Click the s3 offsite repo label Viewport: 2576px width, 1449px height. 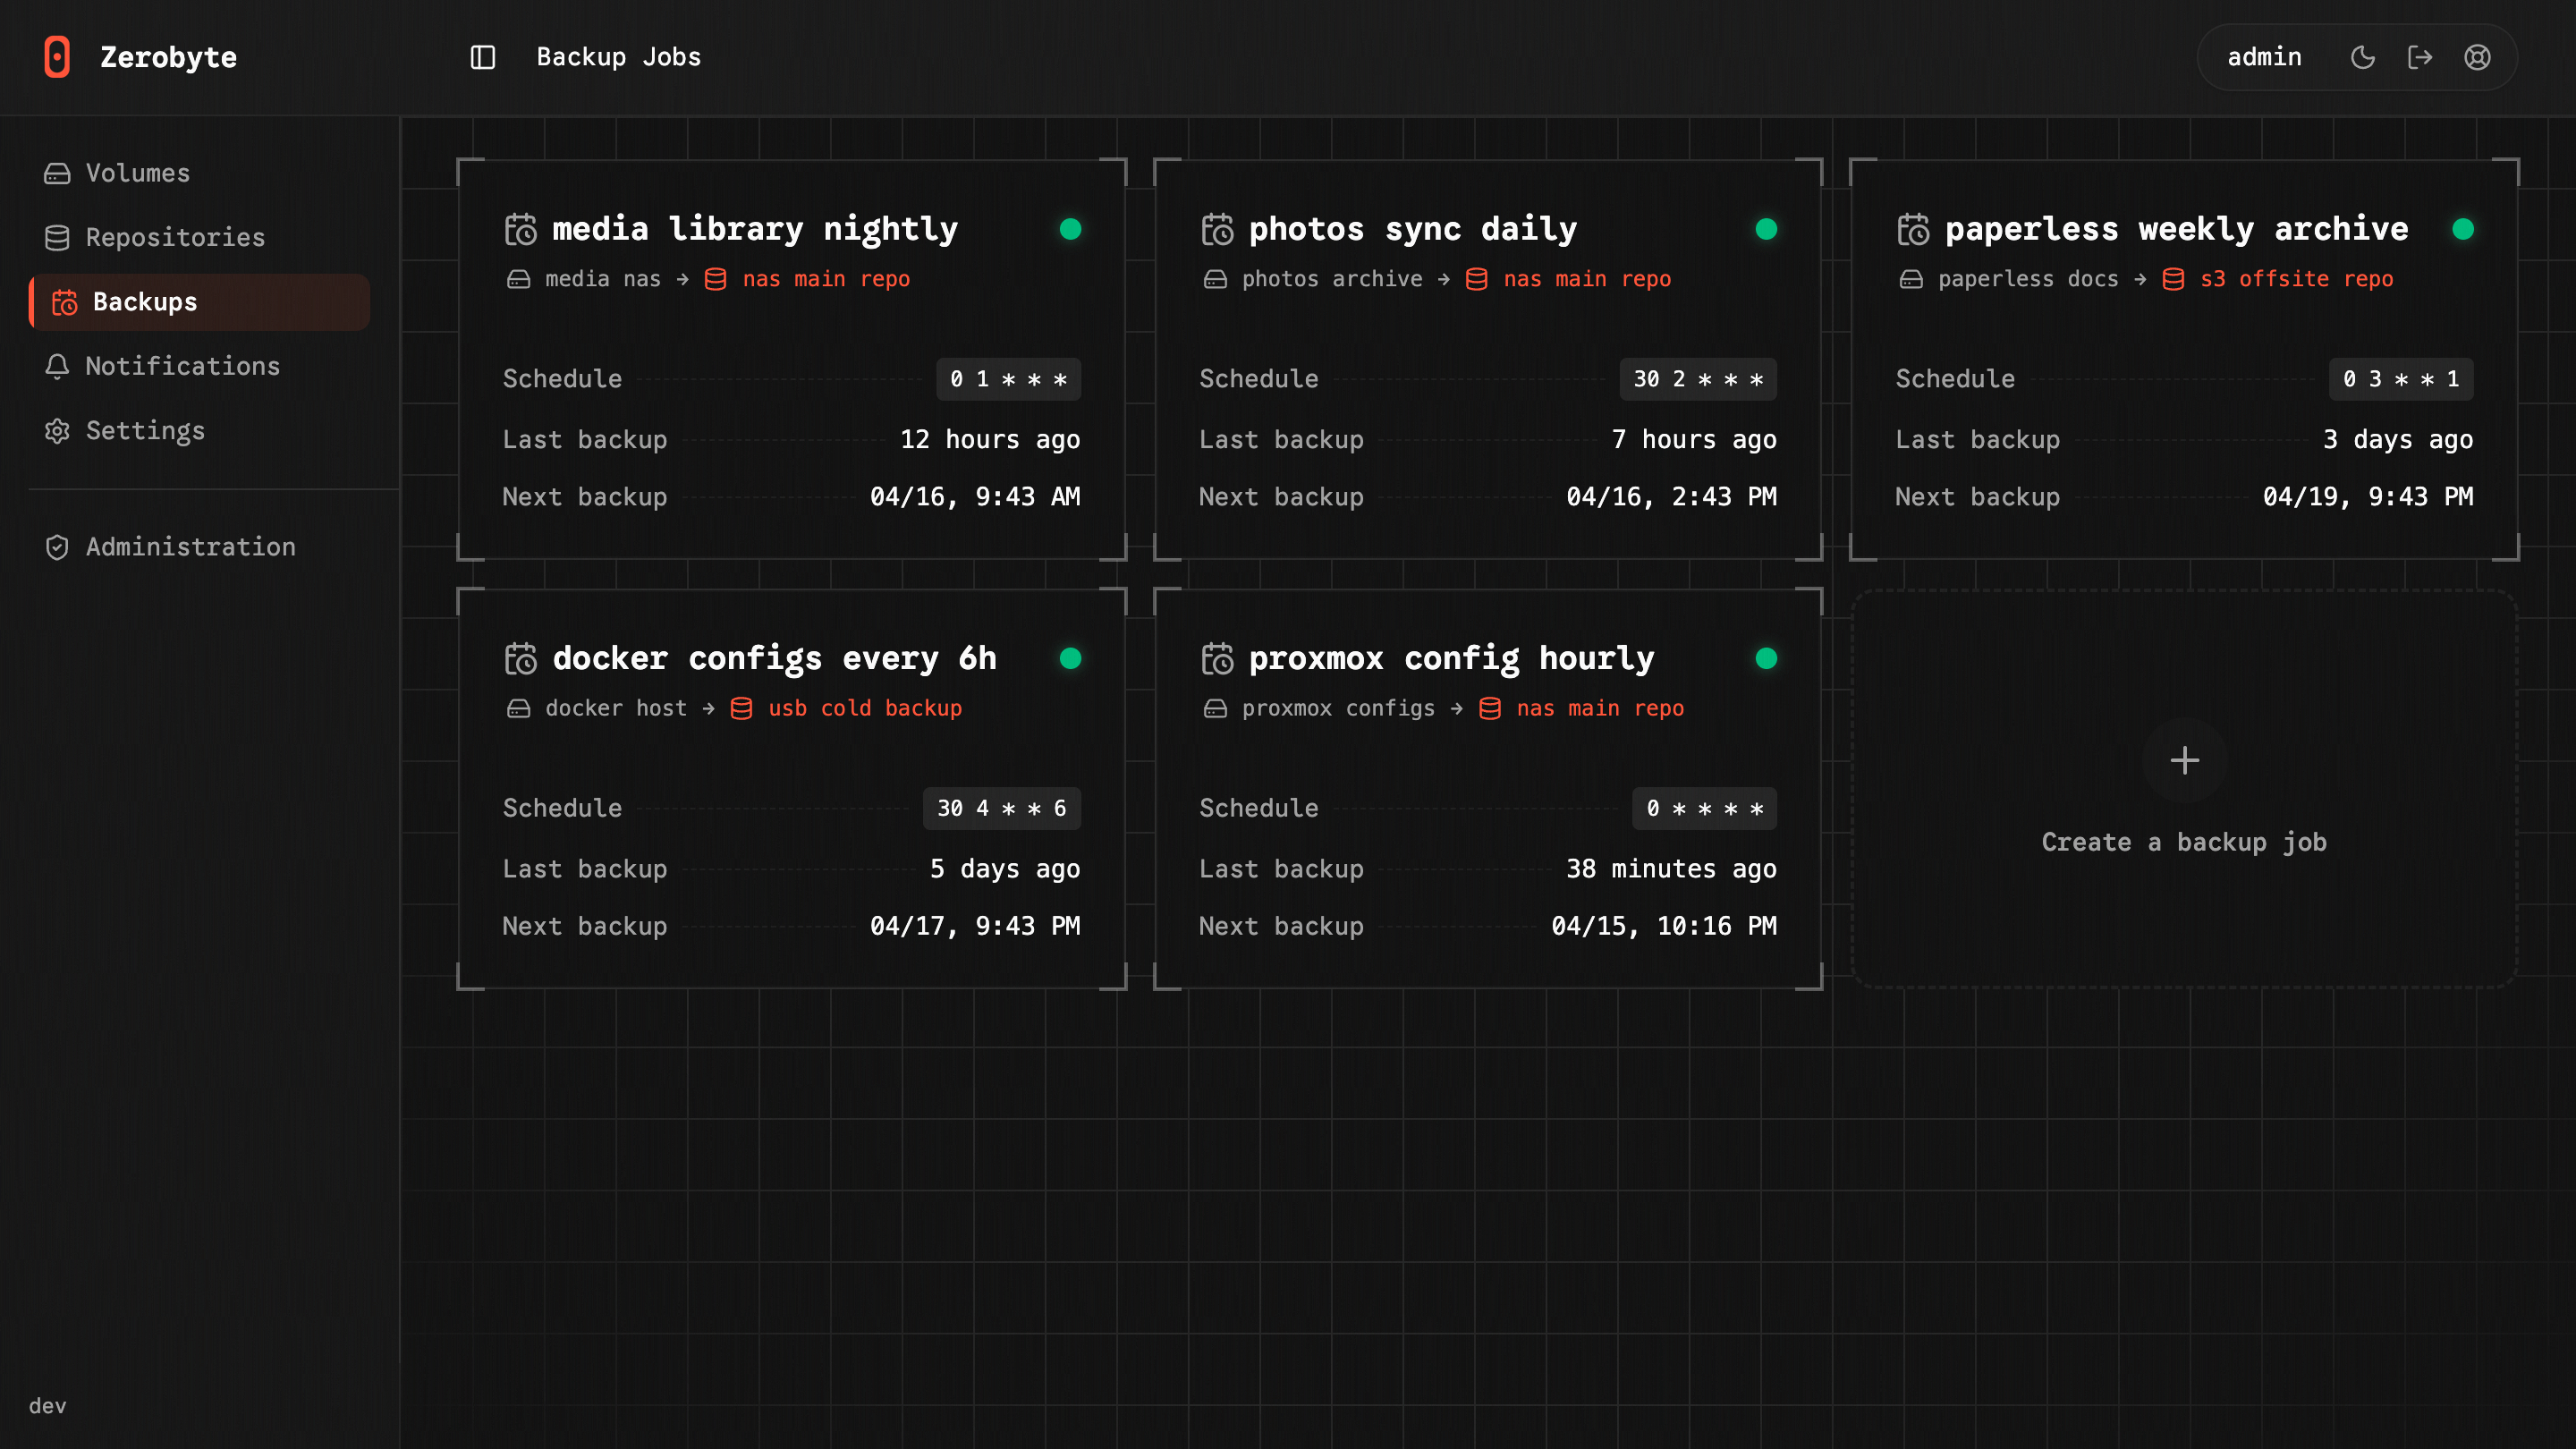tap(2296, 279)
